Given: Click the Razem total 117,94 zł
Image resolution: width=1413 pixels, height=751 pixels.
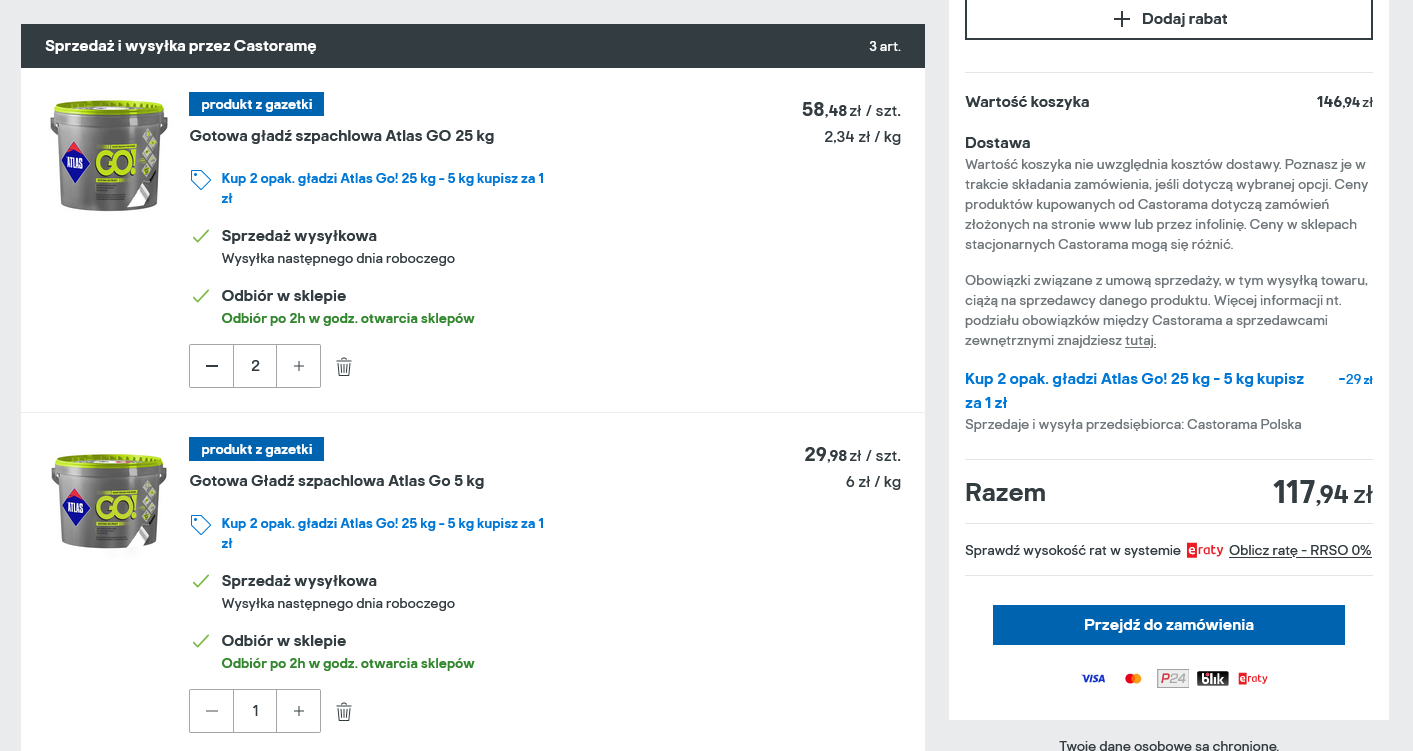Looking at the screenshot, I should [x=1322, y=493].
